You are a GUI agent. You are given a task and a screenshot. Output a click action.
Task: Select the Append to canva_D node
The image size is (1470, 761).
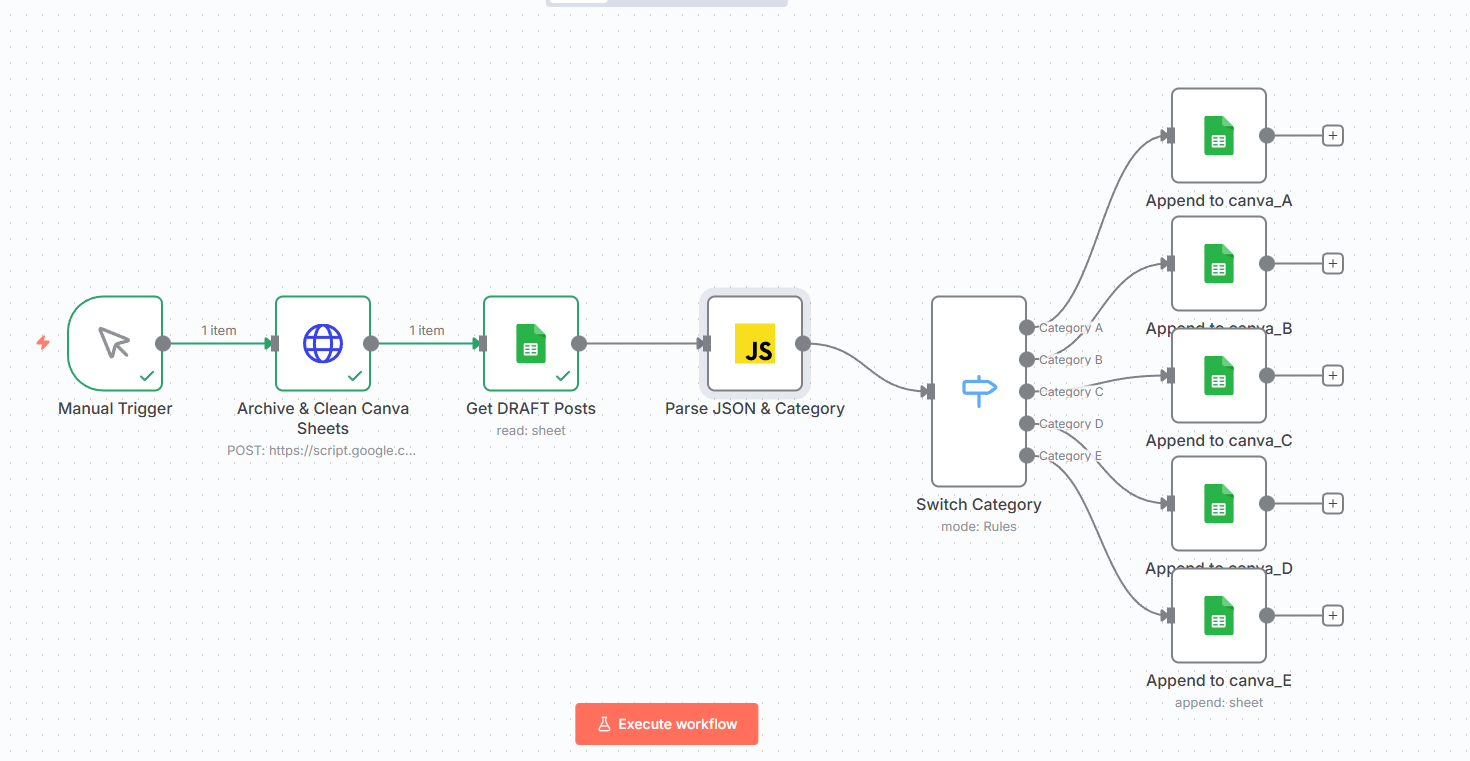(x=1218, y=503)
